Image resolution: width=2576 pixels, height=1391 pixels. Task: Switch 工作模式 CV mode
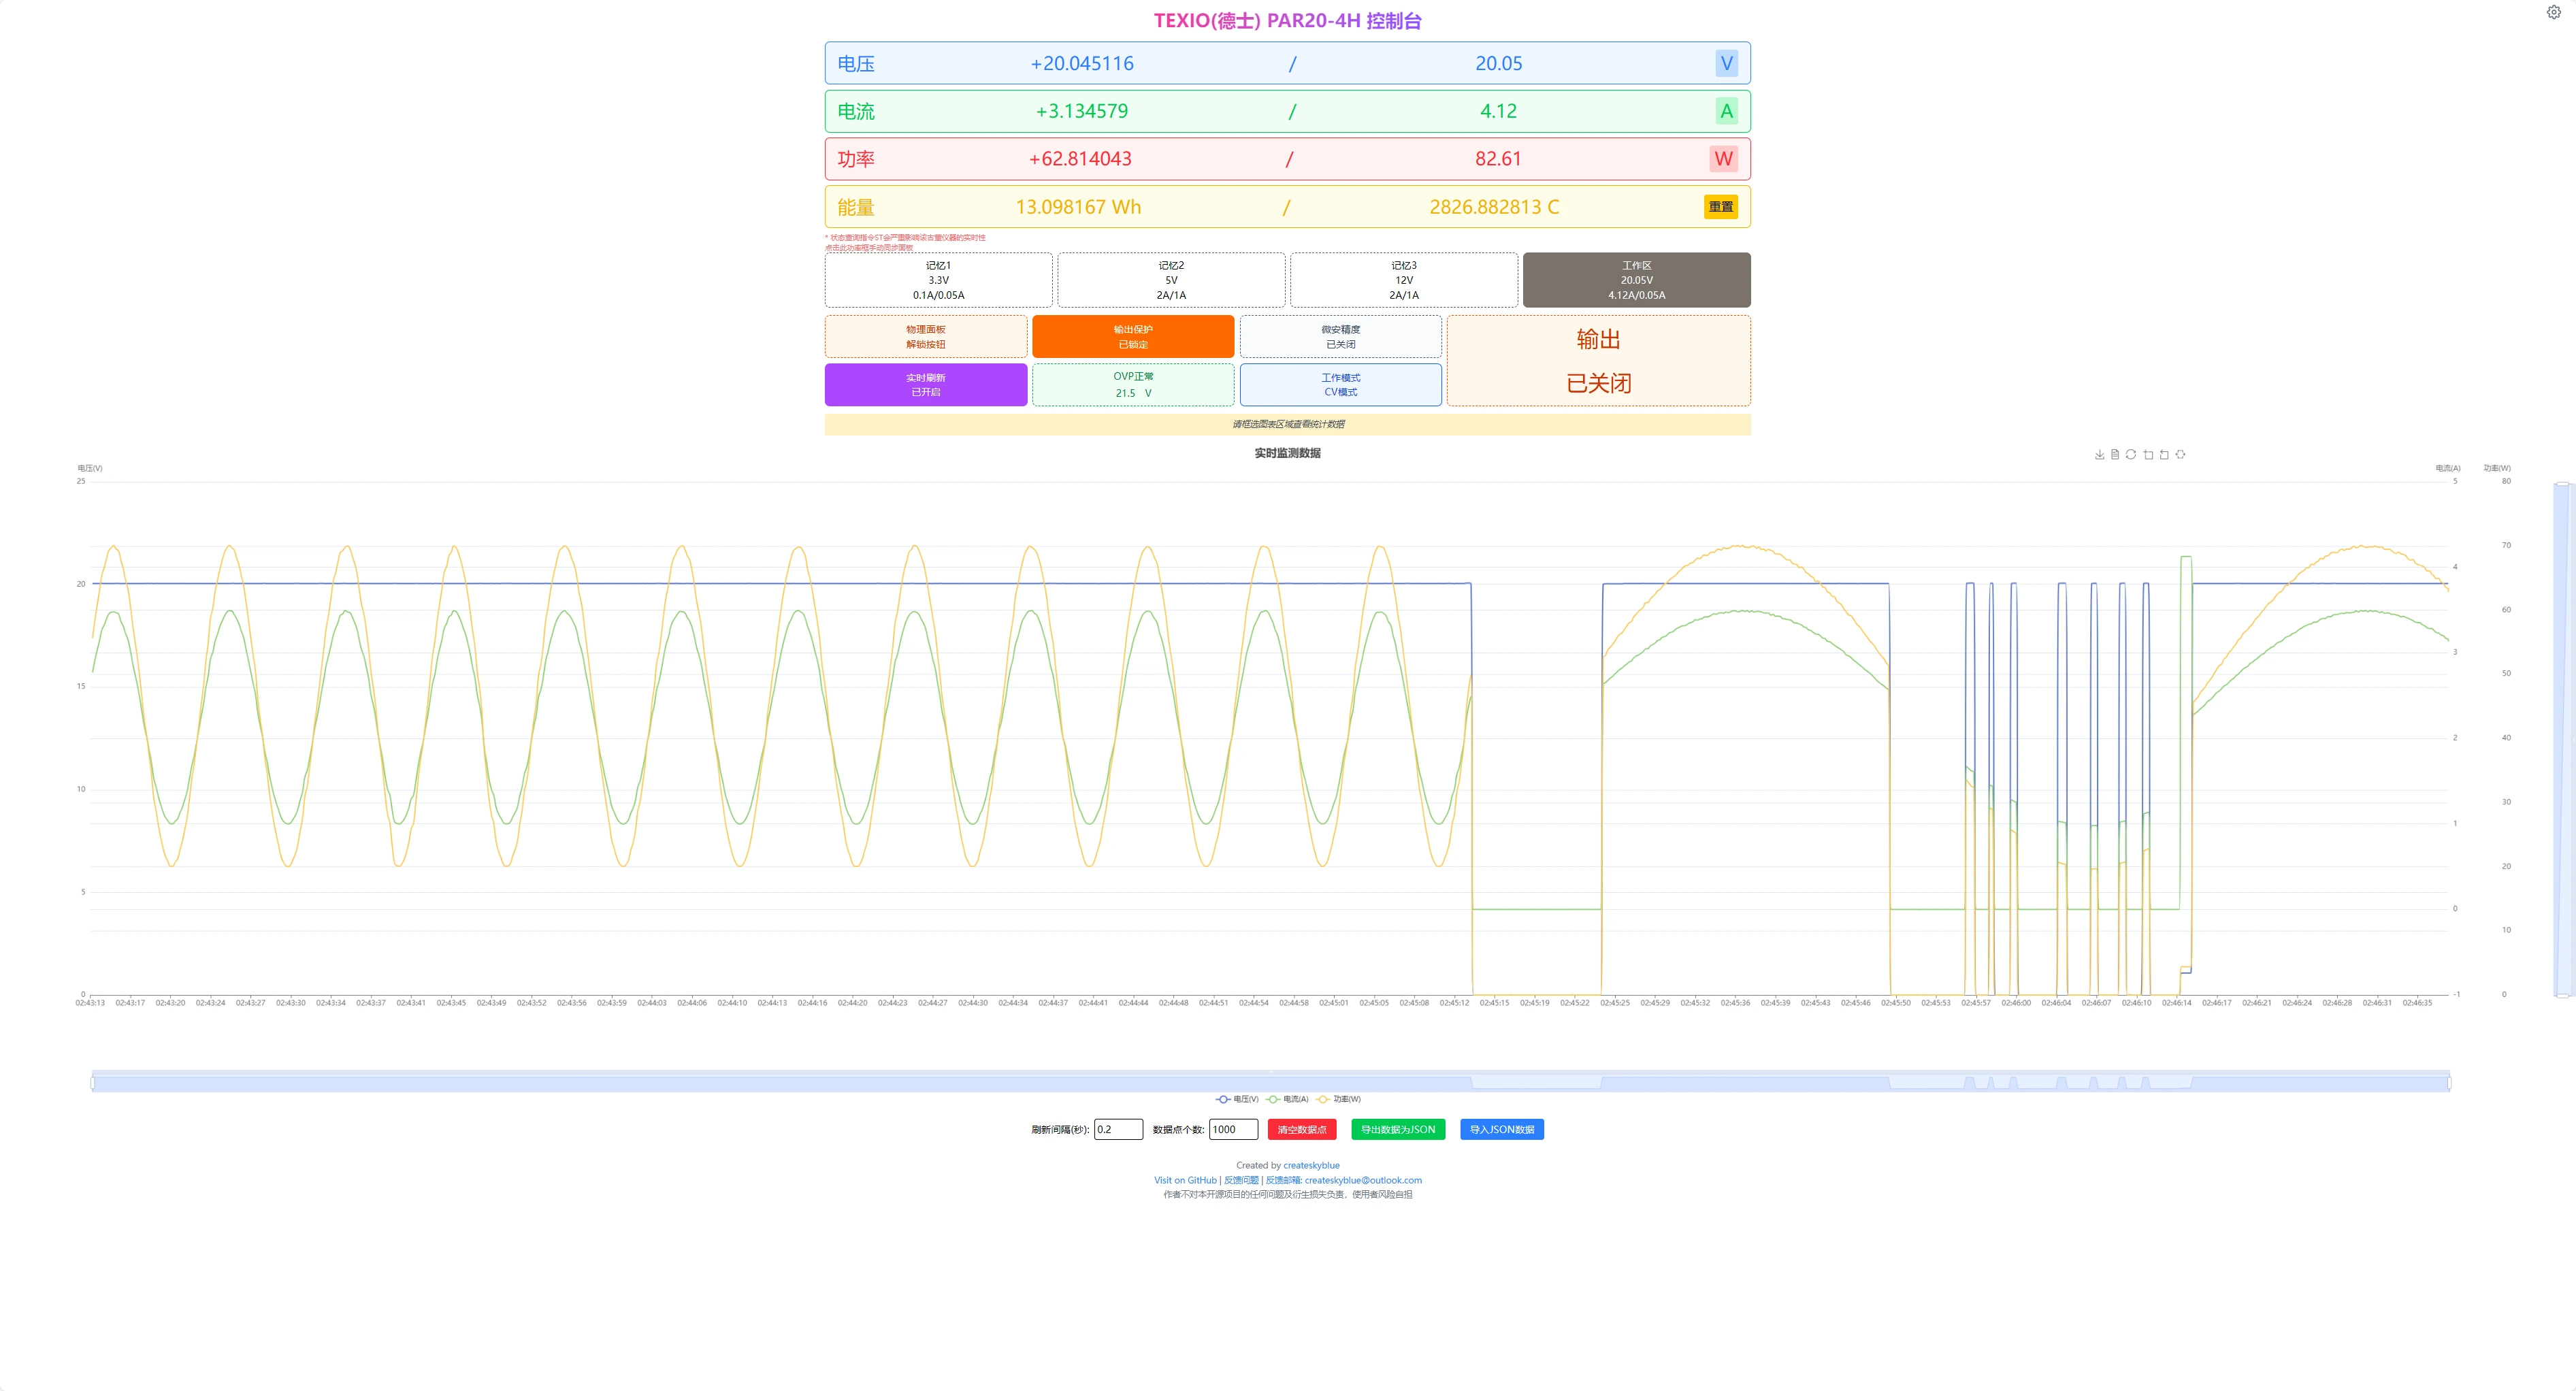coord(1340,385)
